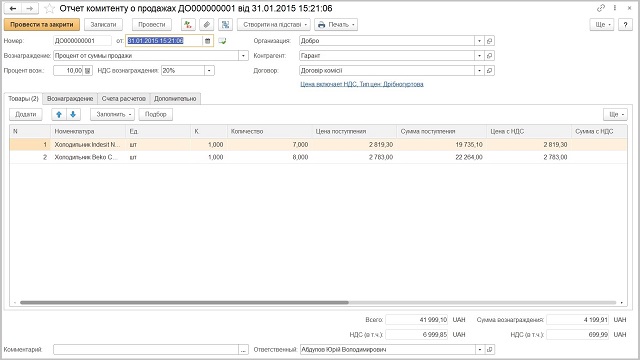
Task: Click the Комментарий input field
Action: pyautogui.click(x=146, y=349)
